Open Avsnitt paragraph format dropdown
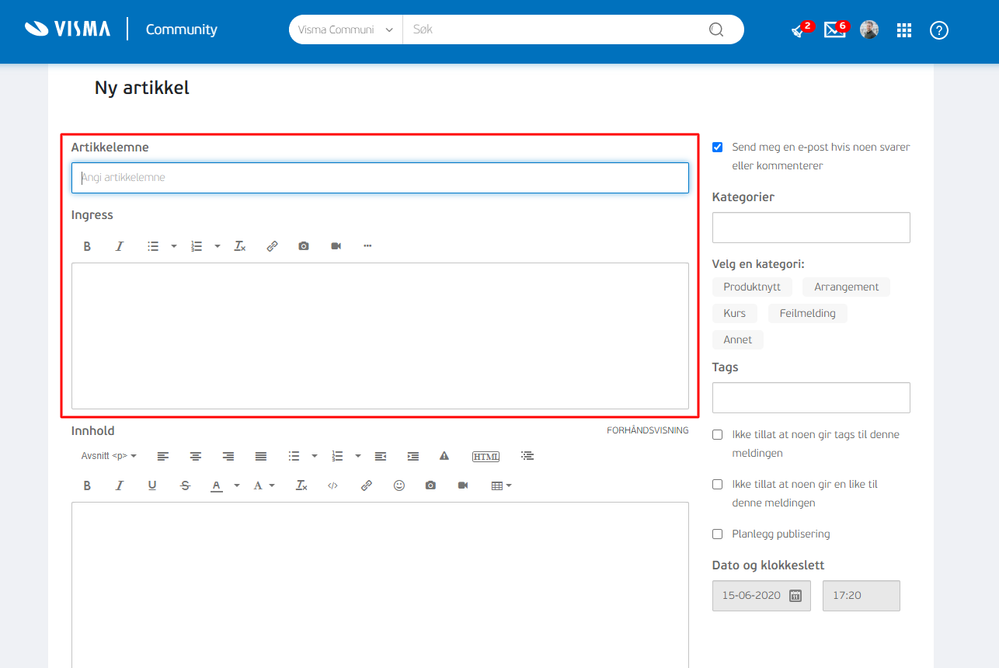The image size is (999, 668). (x=109, y=456)
